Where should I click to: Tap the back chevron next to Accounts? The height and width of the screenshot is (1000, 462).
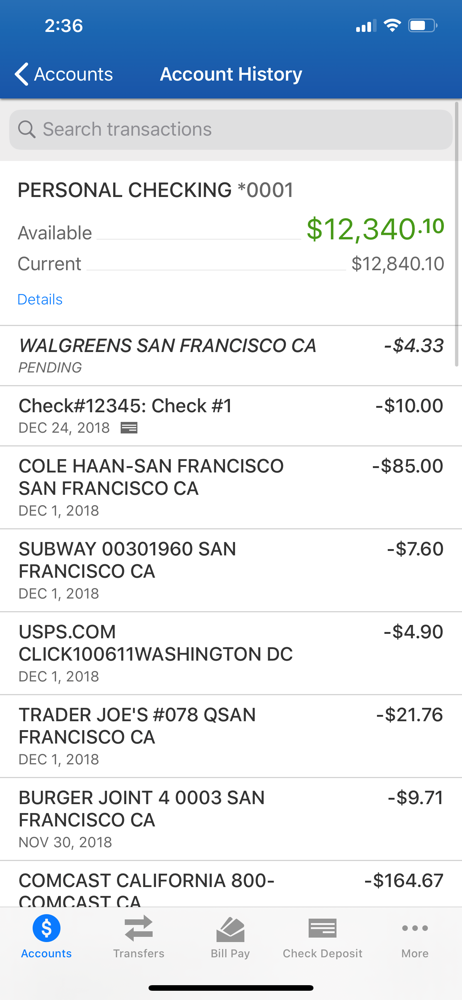coord(22,74)
